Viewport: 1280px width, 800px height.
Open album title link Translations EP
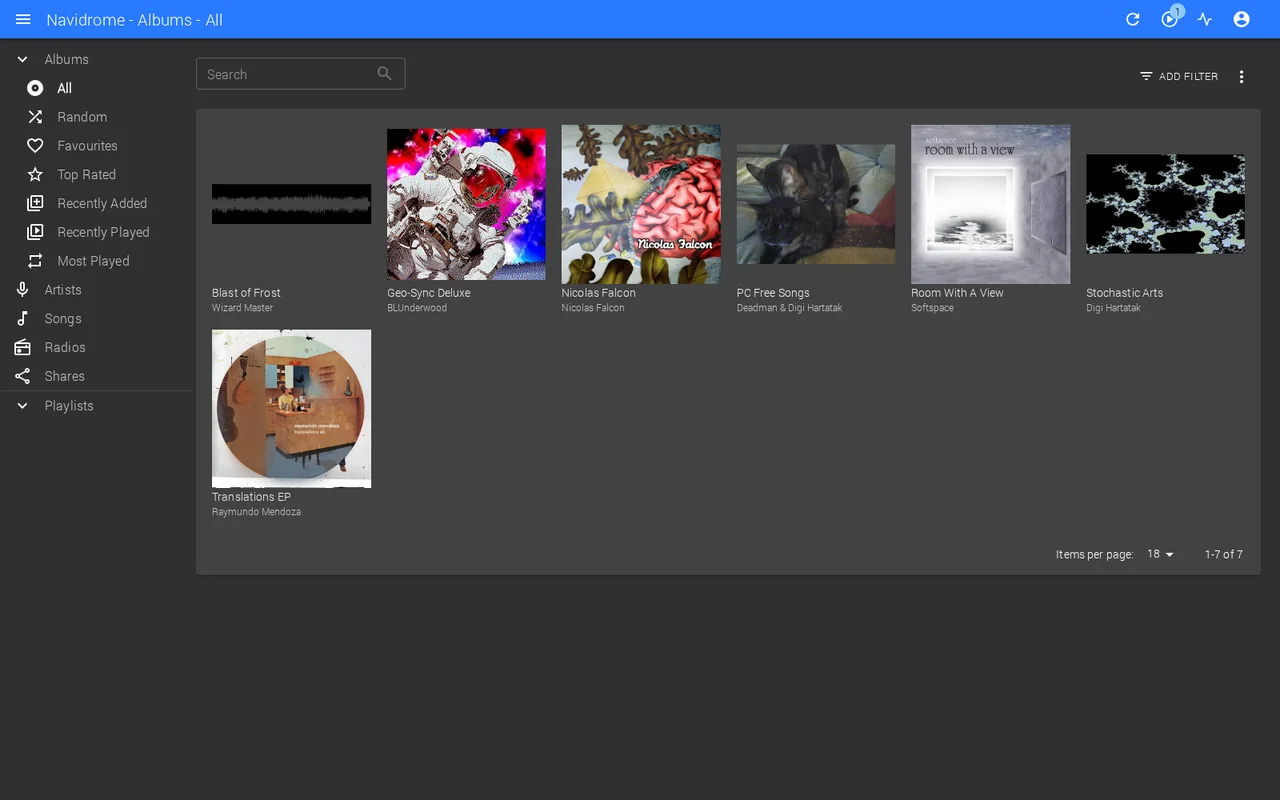click(251, 497)
